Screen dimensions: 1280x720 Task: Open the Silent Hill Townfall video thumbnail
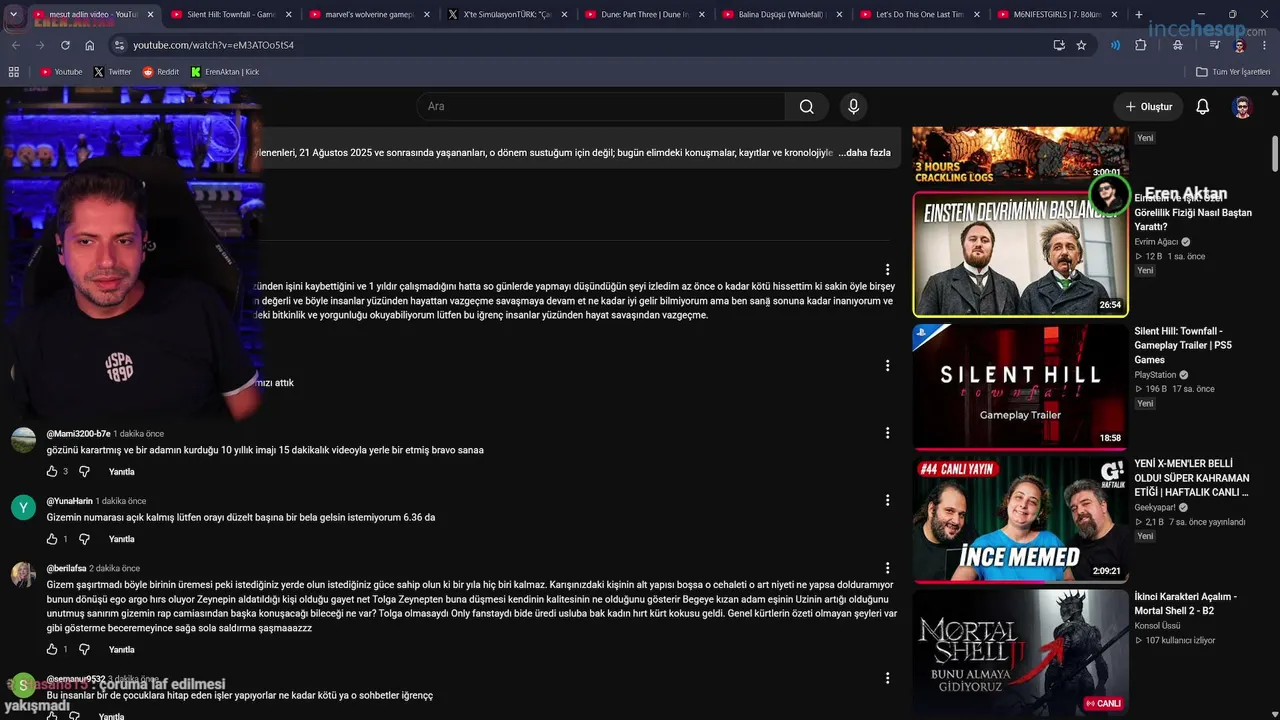coord(1020,387)
